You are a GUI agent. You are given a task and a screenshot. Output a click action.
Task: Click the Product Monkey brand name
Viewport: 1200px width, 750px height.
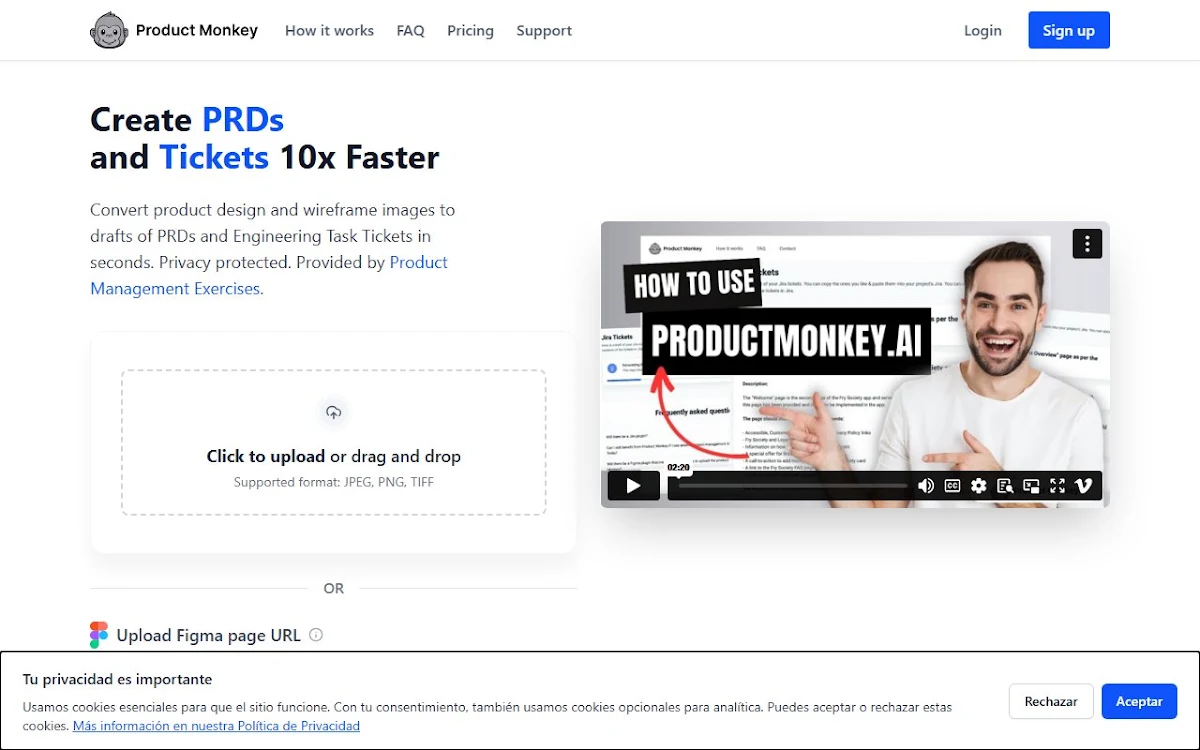(197, 31)
